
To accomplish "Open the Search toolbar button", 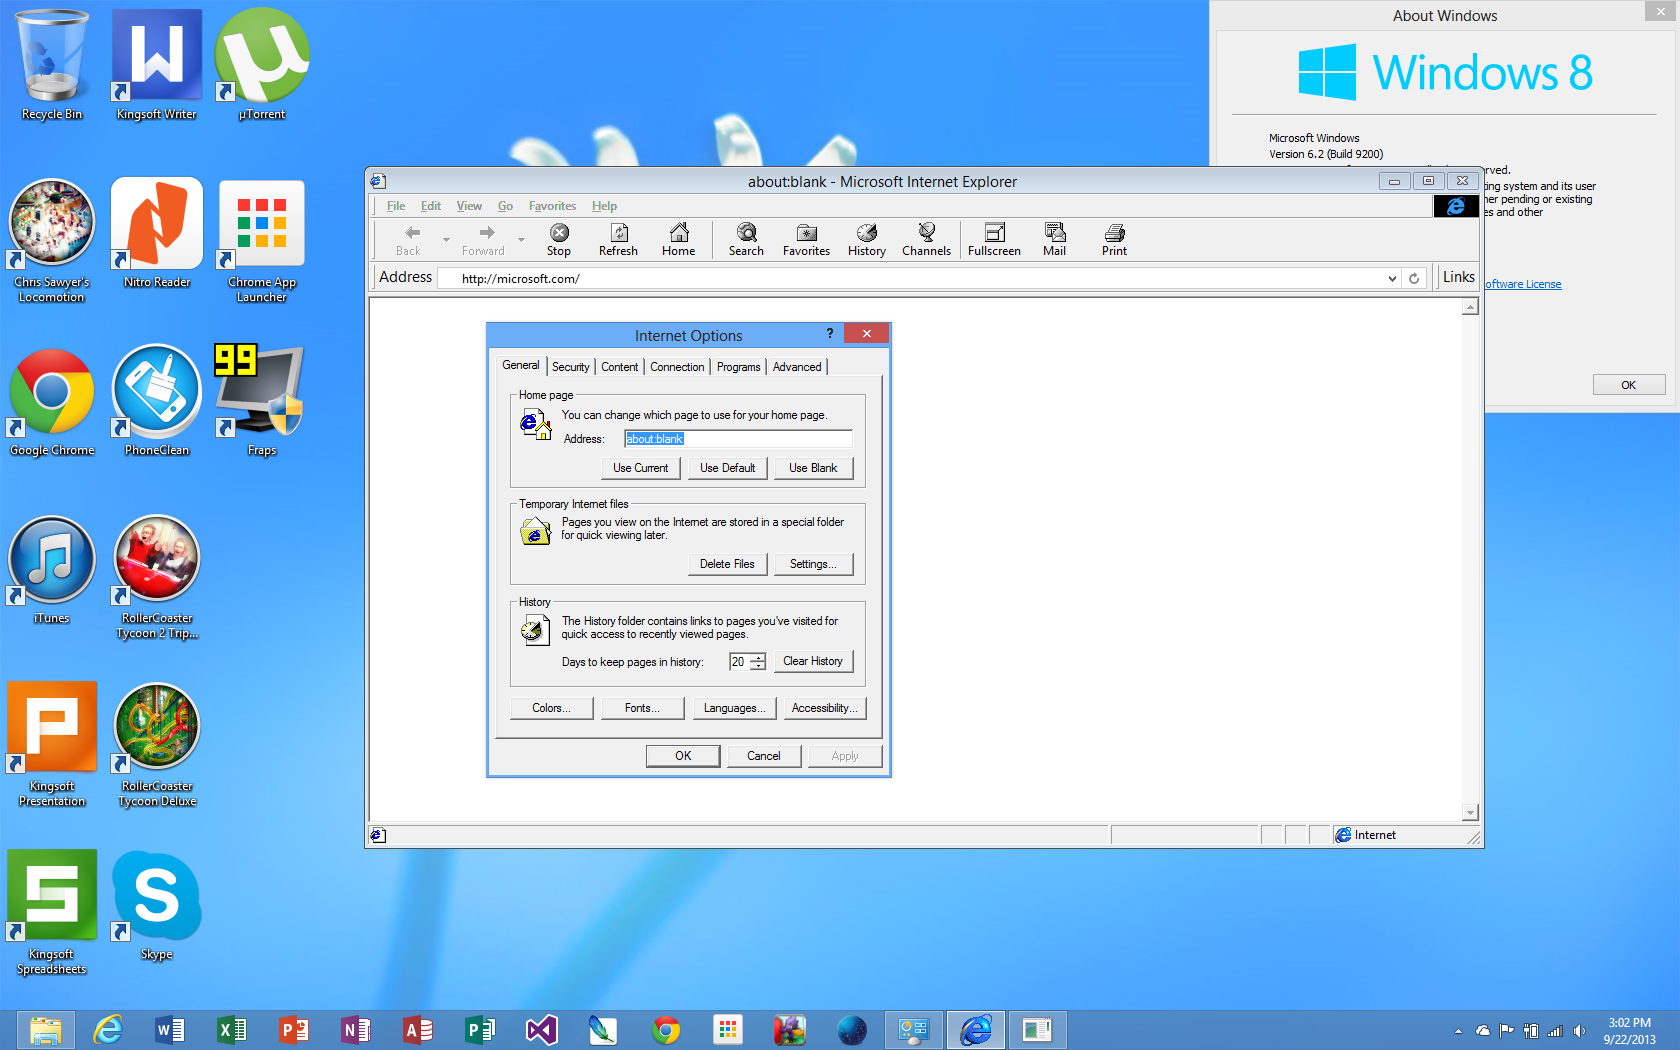I will (746, 239).
